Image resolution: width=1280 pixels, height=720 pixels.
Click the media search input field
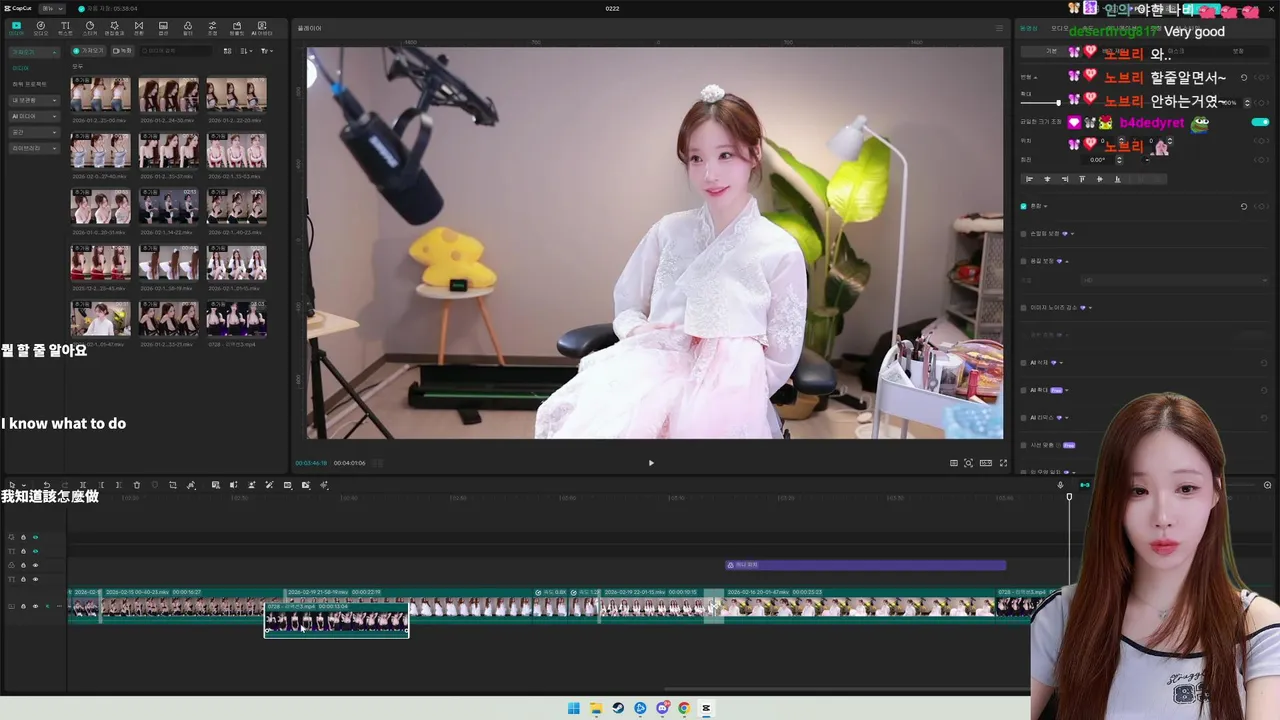(x=175, y=51)
